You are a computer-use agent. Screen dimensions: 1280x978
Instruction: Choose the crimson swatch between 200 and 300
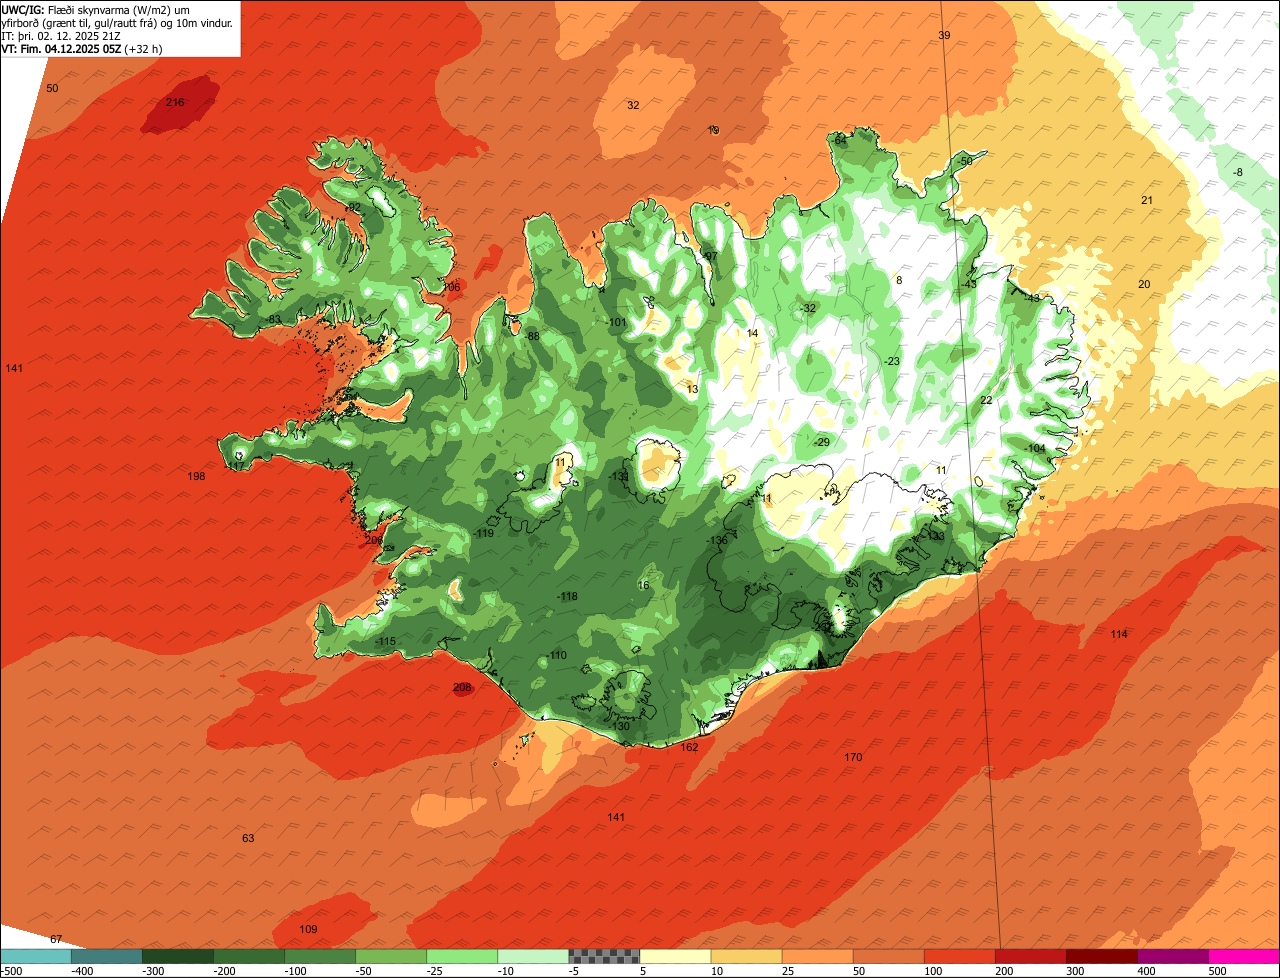tap(1030, 956)
